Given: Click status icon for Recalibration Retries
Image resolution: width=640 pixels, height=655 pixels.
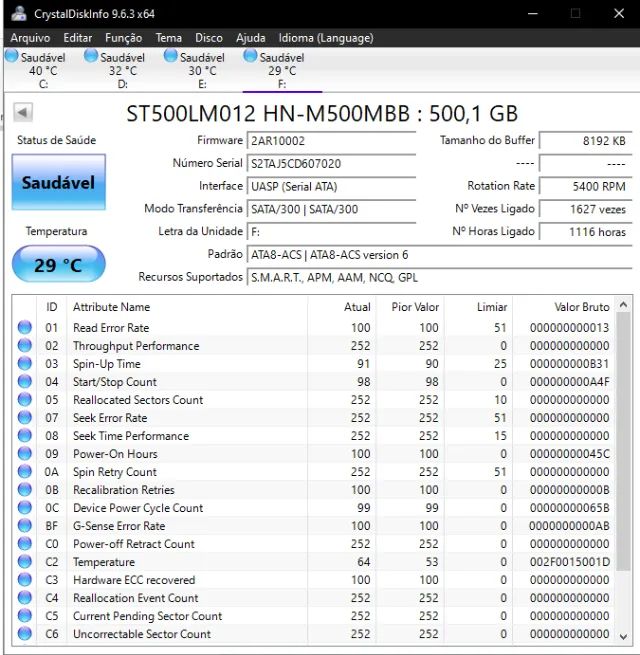Looking at the screenshot, I should (x=25, y=489).
